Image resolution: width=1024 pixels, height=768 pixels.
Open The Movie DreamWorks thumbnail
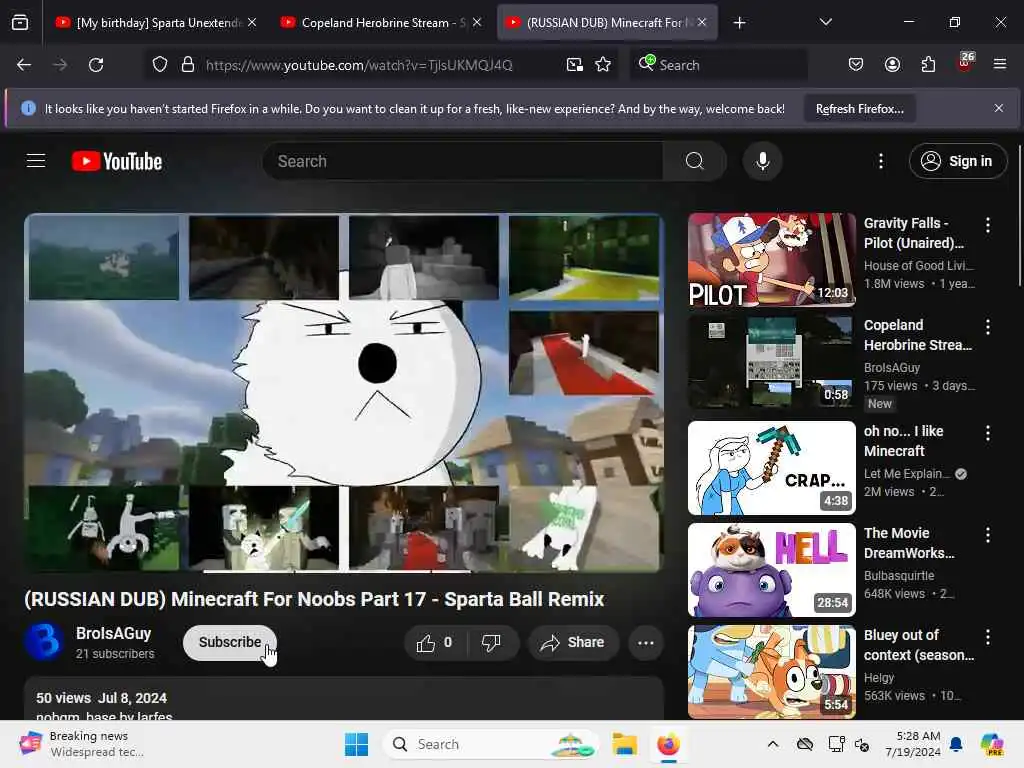[772, 570]
